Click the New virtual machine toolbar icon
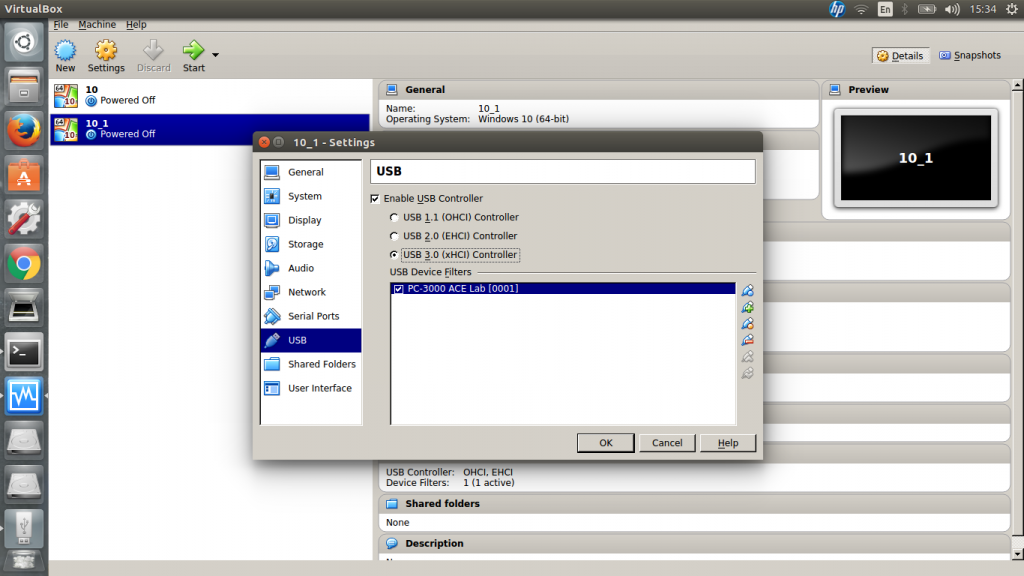This screenshot has width=1024, height=576. tap(65, 55)
